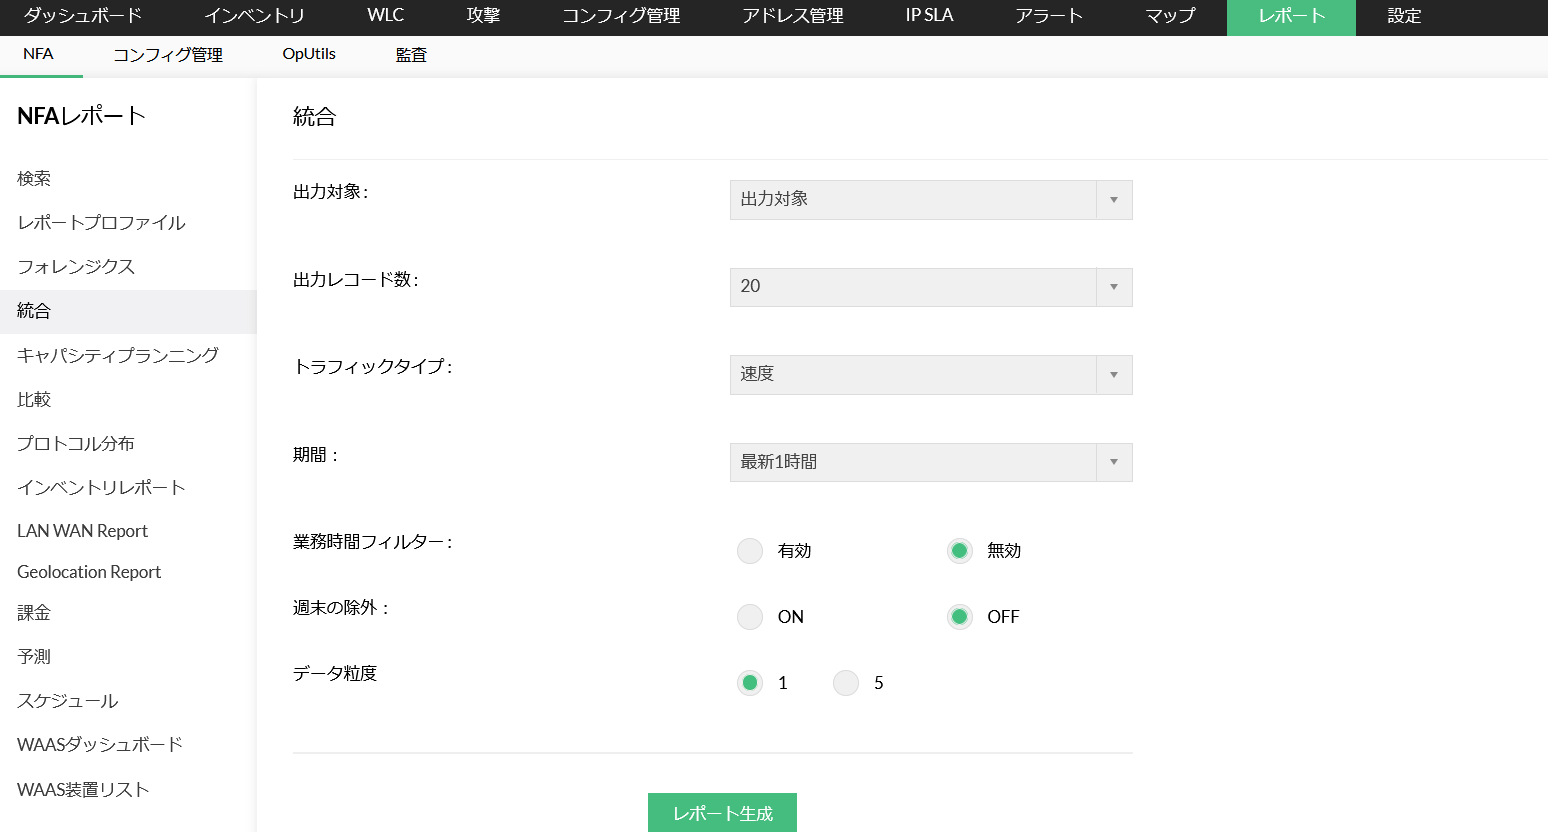This screenshot has height=832, width=1548.
Task: Open LAN WAN Report in the sidebar
Action: pos(83,531)
